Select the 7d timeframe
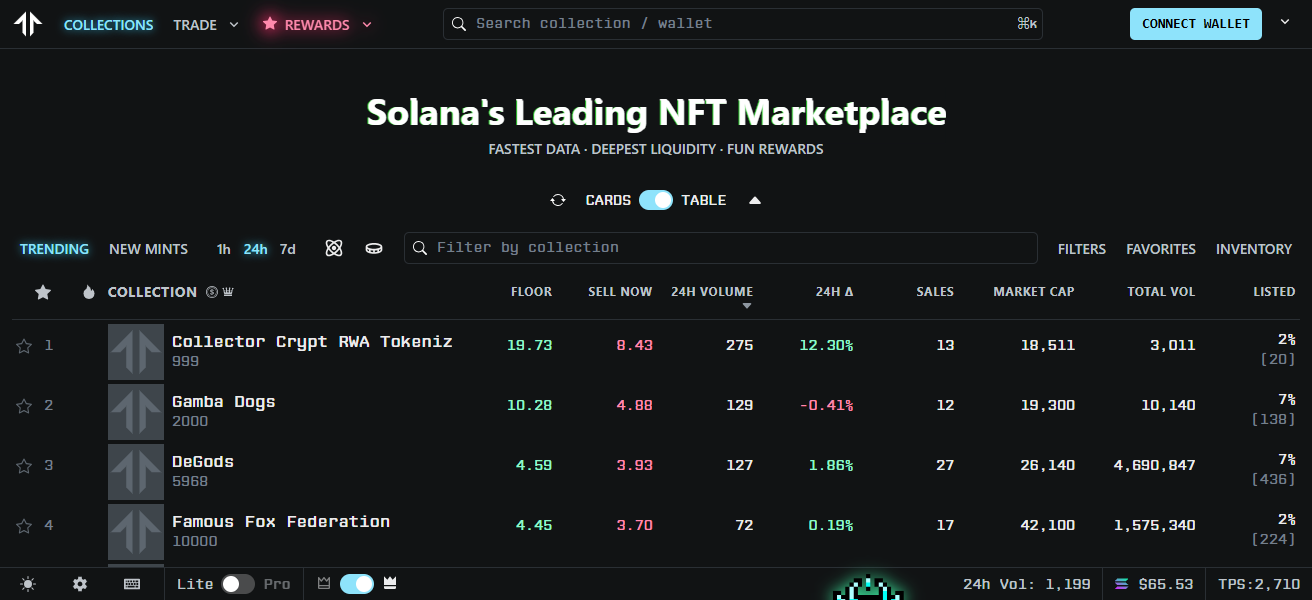This screenshot has width=1312, height=600. pos(288,249)
